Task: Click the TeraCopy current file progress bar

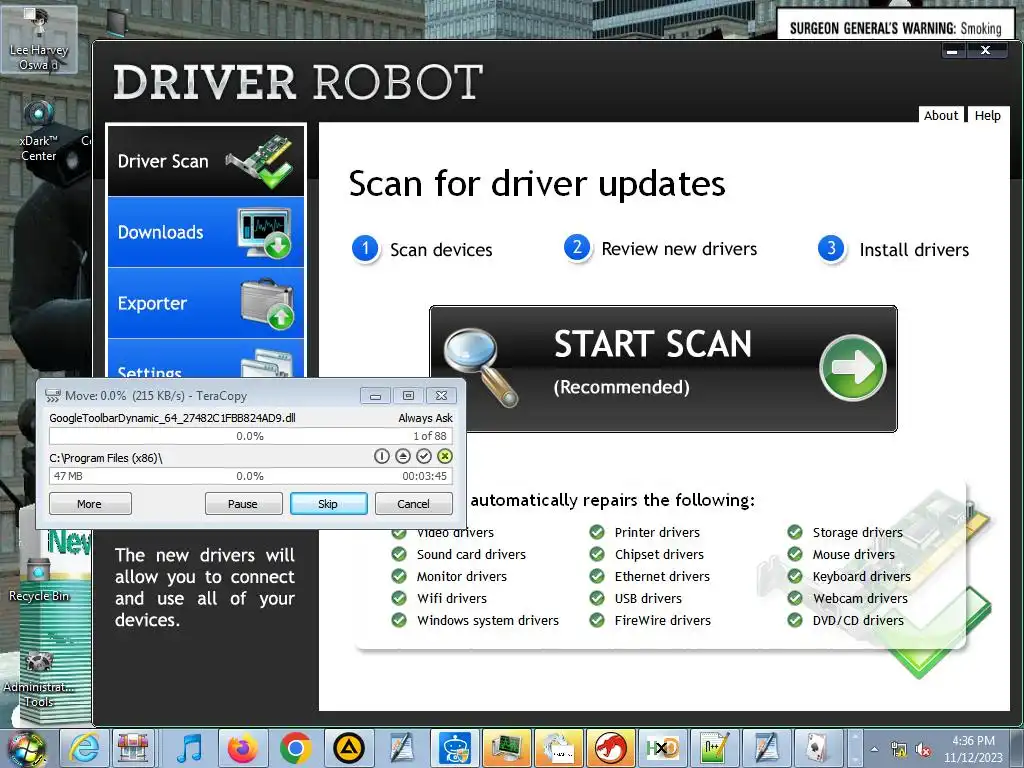Action: pos(250,436)
